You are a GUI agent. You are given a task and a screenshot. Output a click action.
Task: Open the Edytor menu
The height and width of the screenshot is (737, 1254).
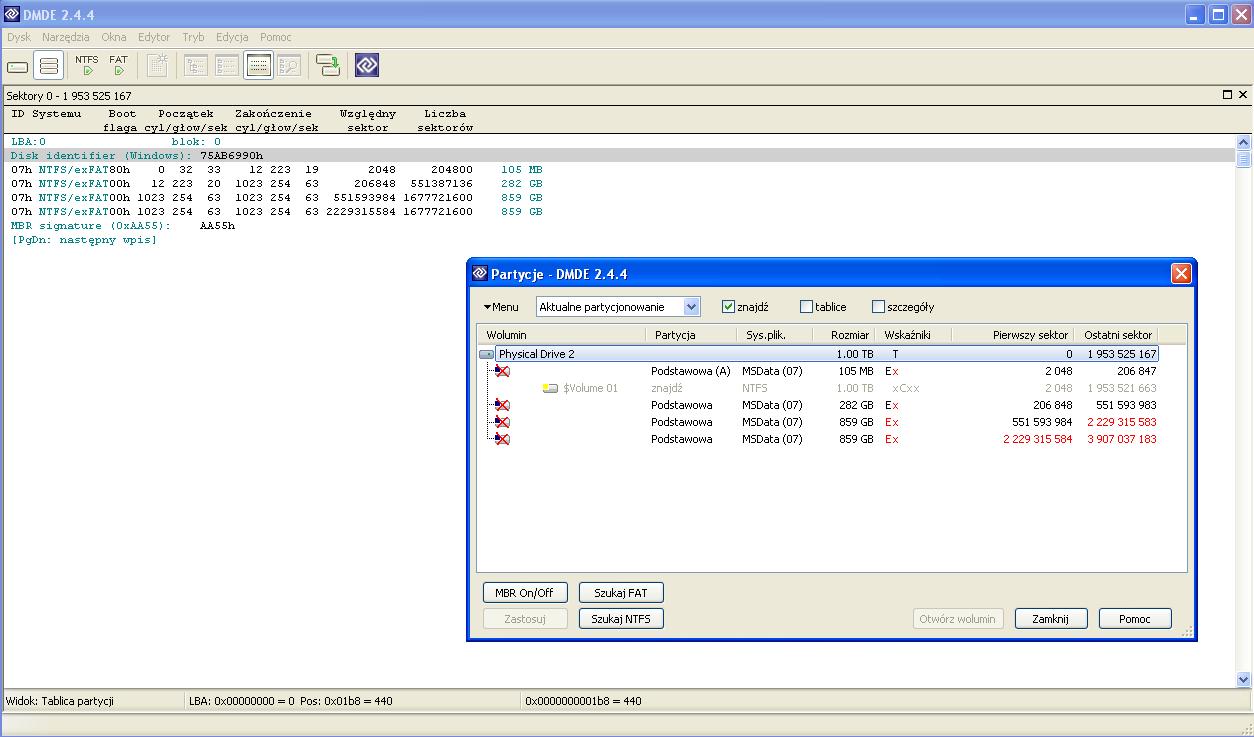click(154, 37)
